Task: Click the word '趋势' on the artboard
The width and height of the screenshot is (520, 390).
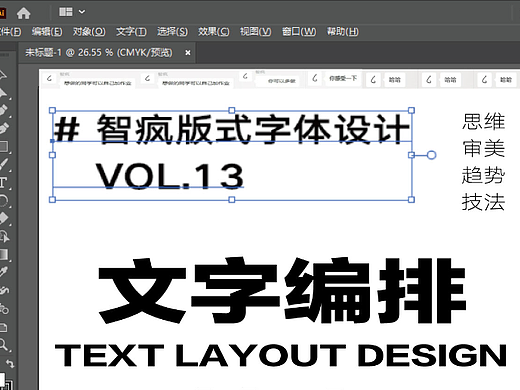Action: tap(483, 175)
